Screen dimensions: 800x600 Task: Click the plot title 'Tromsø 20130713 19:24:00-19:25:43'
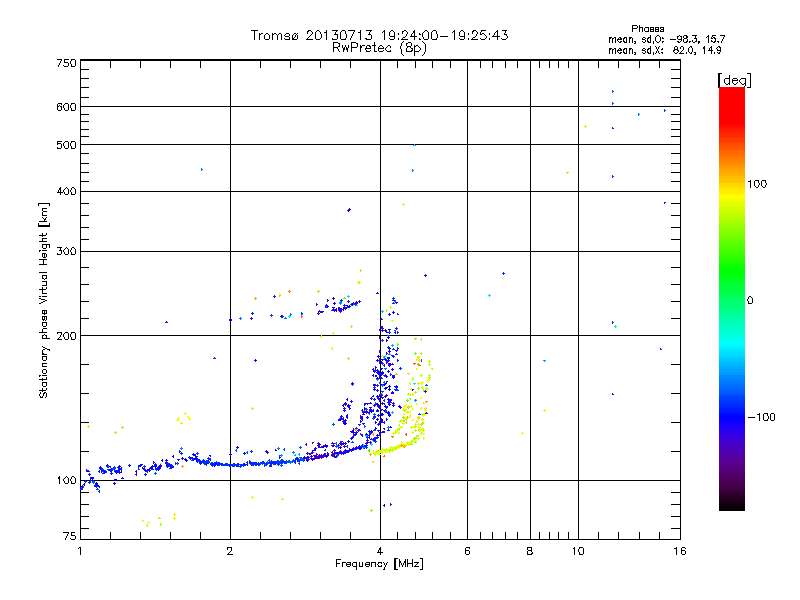(x=379, y=35)
